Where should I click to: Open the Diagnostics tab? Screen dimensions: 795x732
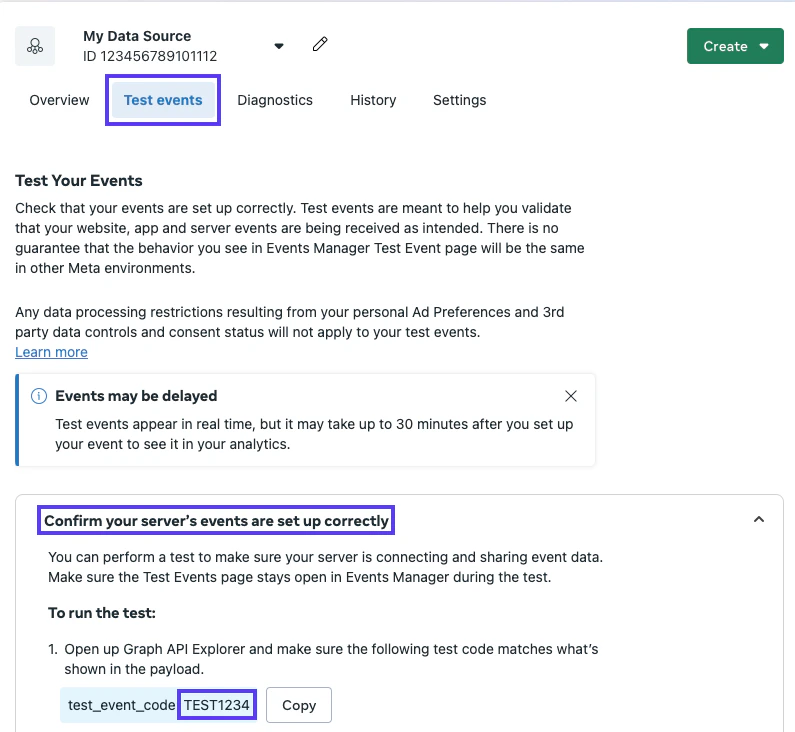coord(275,100)
